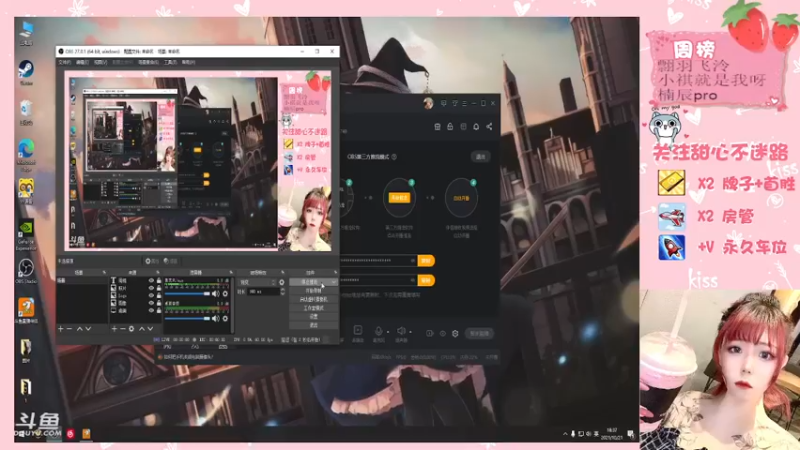Click Start Virtual Camera in OBS controls

pyautogui.click(x=313, y=299)
